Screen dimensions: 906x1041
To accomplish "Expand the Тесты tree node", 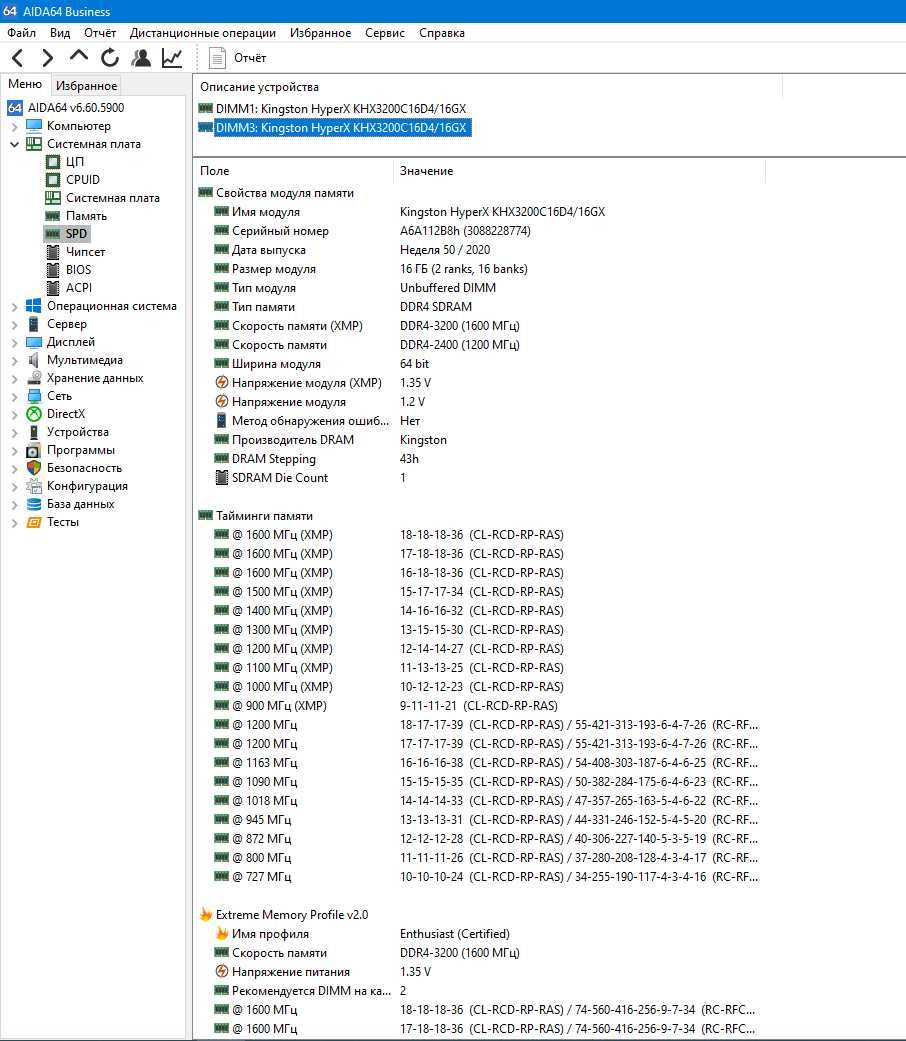I will (15, 522).
